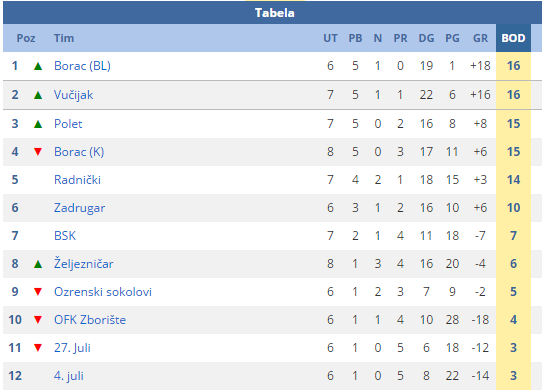Click red down arrow beside Borac (K)
This screenshot has height=391, width=542.
pyautogui.click(x=38, y=152)
